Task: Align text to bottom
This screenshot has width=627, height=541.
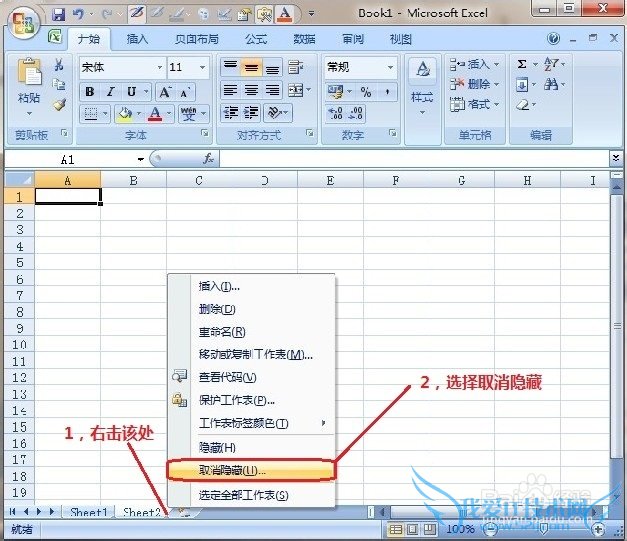Action: (272, 67)
